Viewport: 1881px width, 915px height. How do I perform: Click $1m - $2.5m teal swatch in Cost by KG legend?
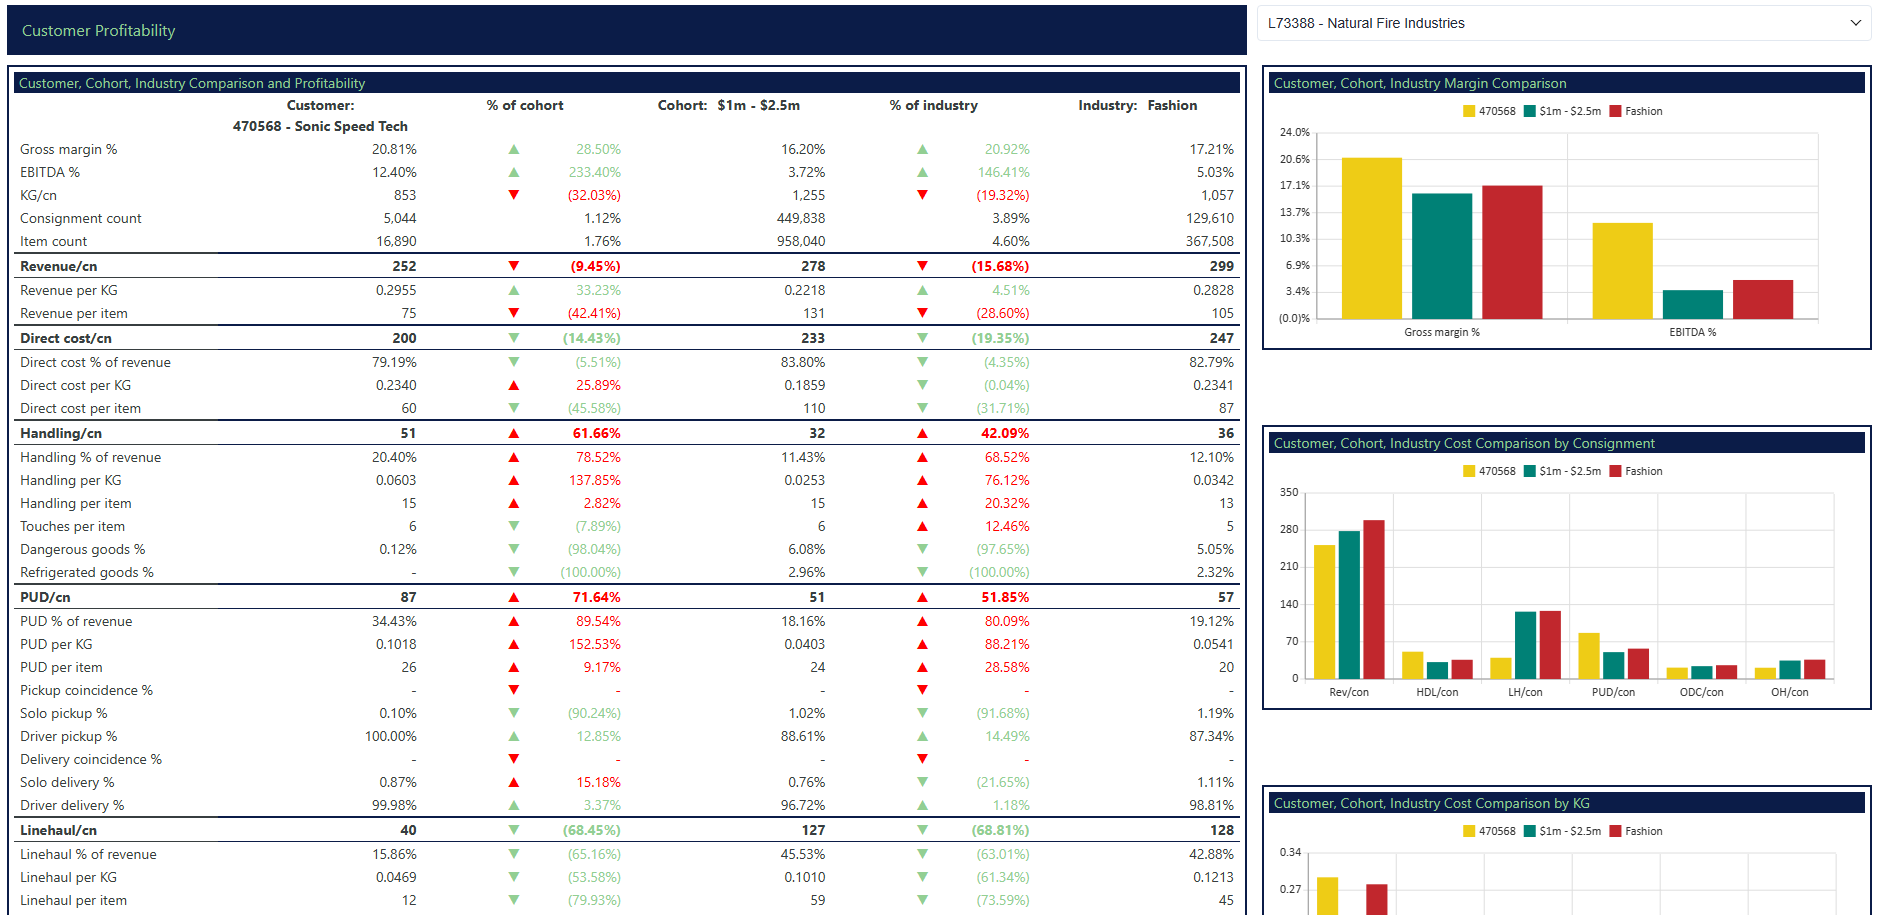pyautogui.click(x=1530, y=831)
